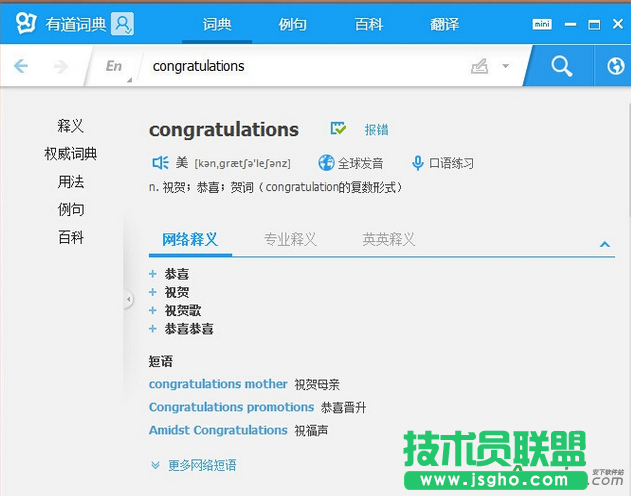Click the congratulations headword title
The height and width of the screenshot is (496, 631).
pyautogui.click(x=224, y=130)
